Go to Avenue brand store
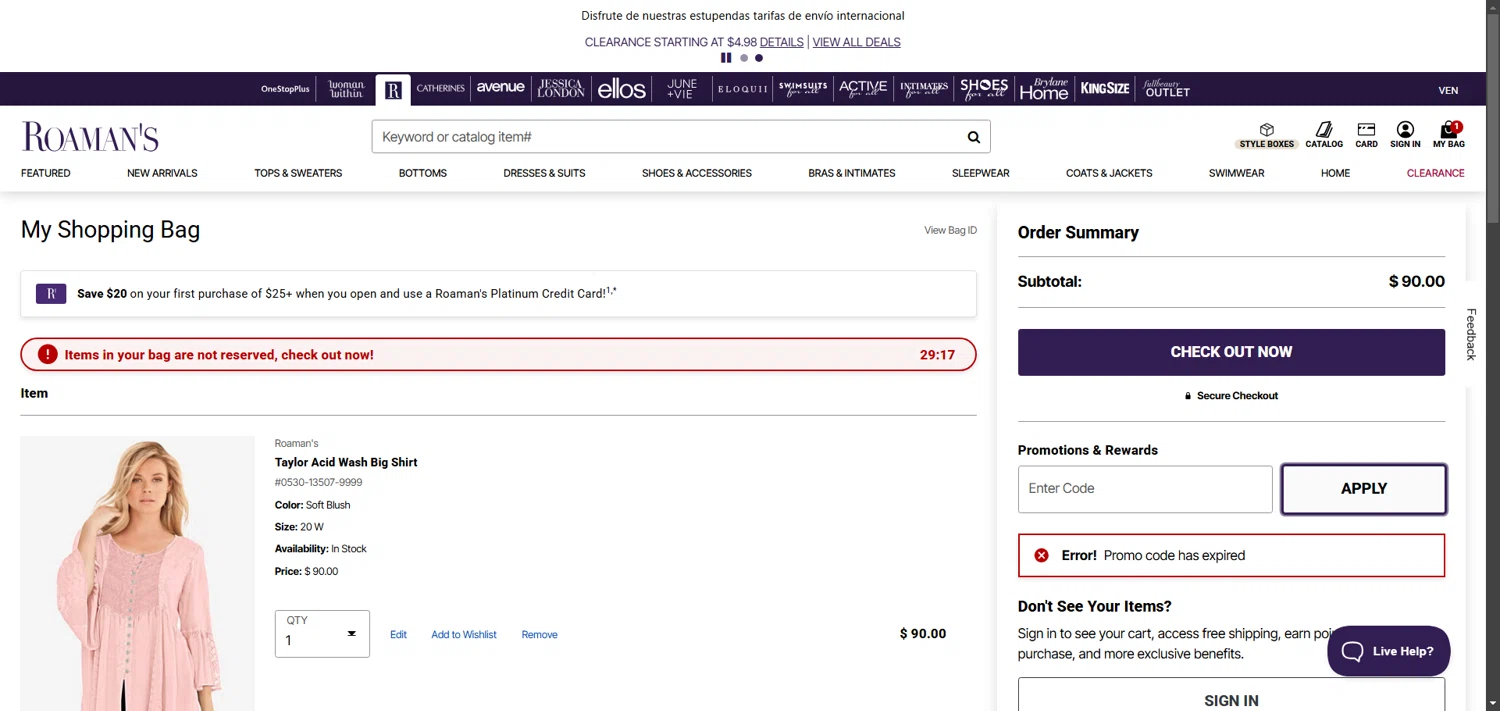The image size is (1500, 711). click(501, 88)
